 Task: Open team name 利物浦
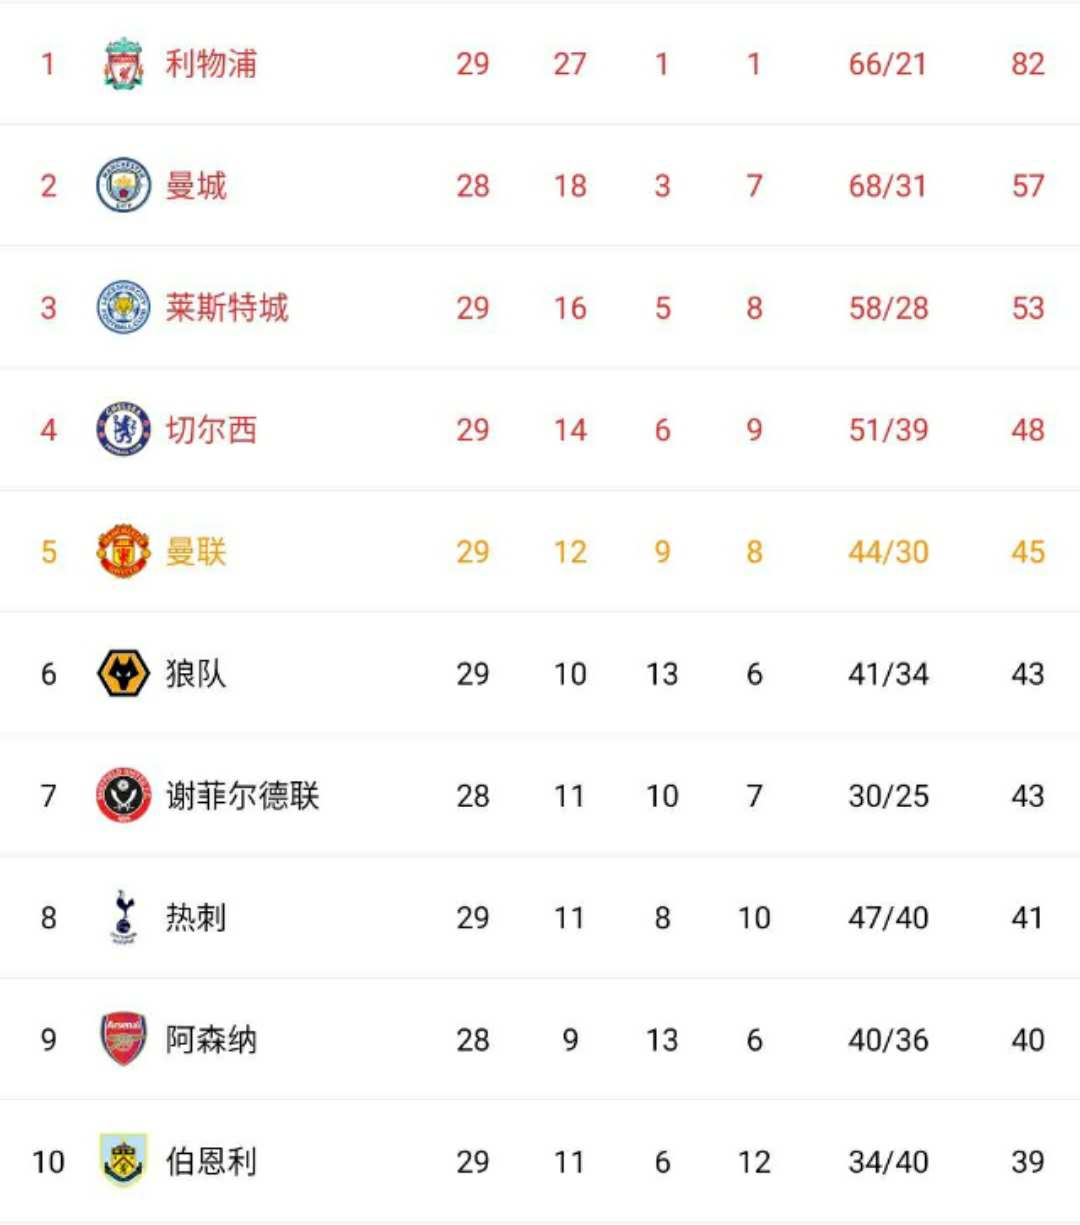211,64
